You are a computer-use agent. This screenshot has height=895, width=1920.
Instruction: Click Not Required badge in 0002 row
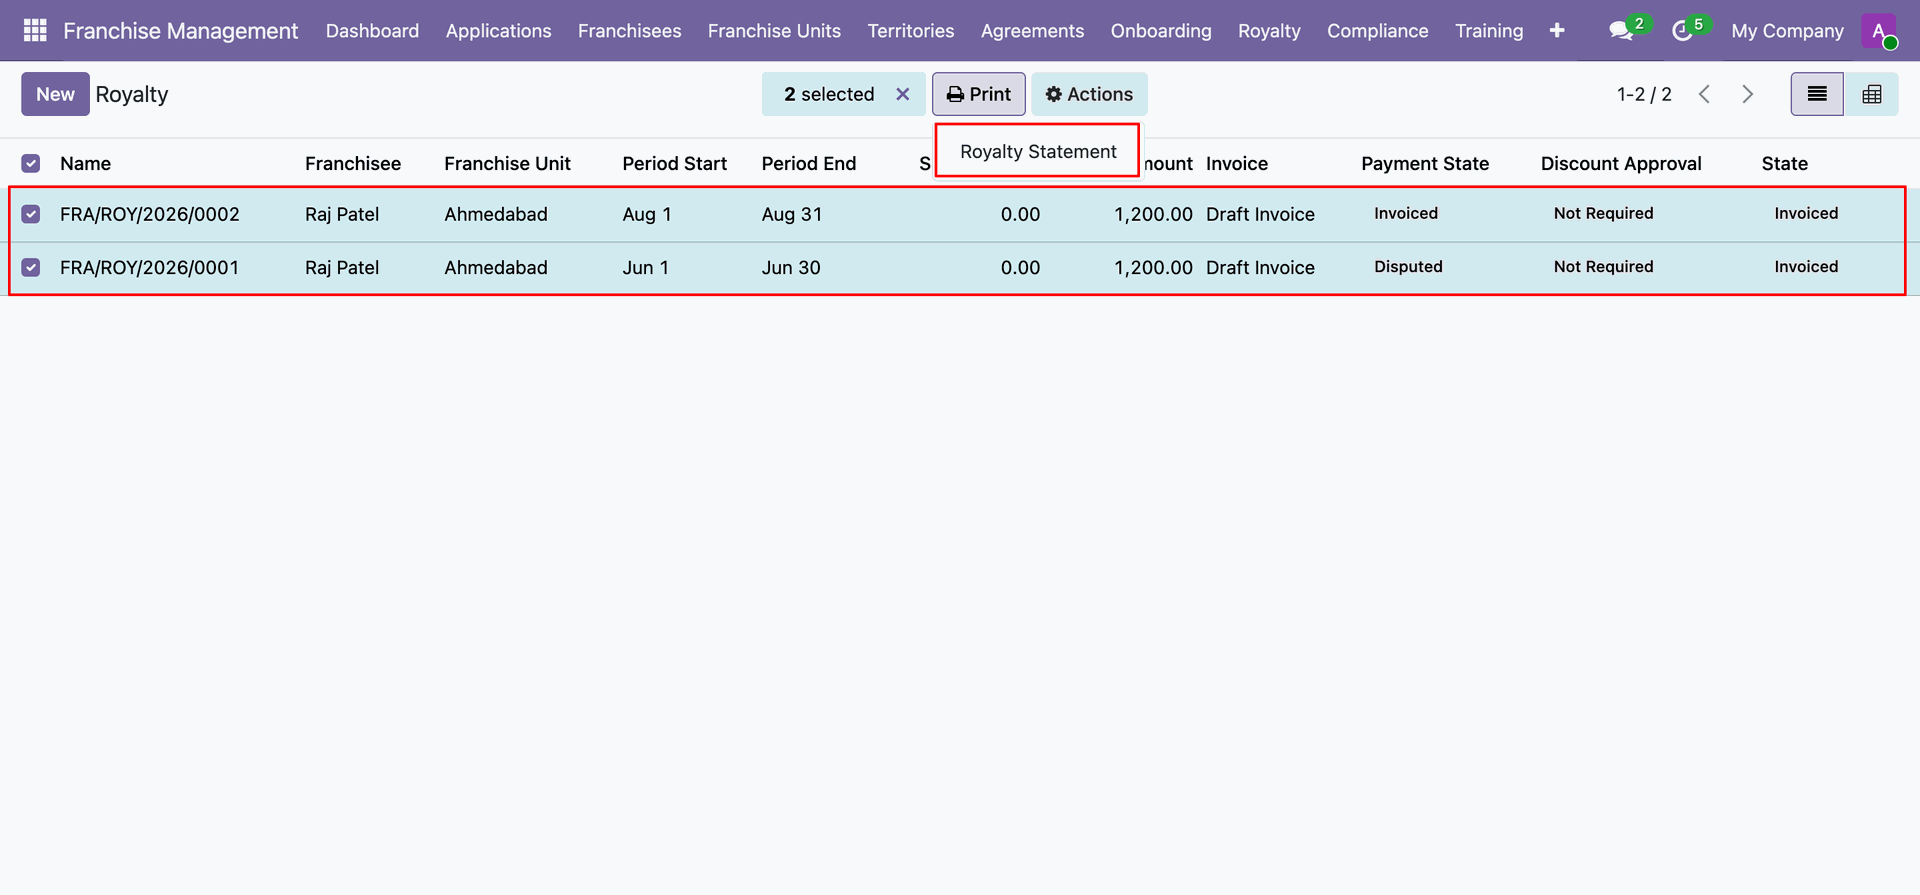1603,213
